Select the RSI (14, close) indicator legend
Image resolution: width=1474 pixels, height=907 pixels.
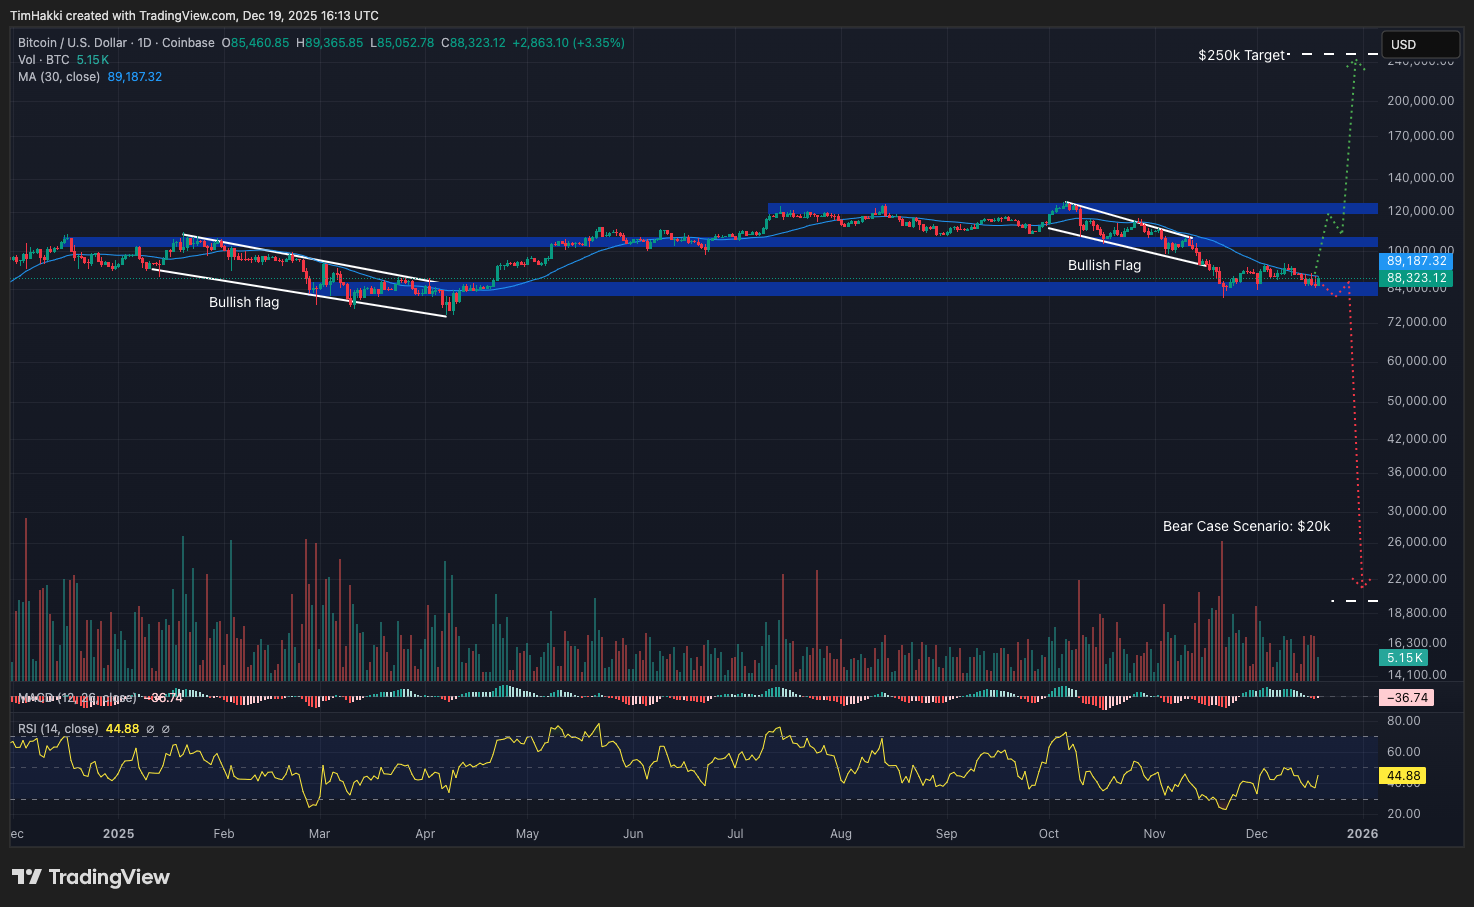pos(58,729)
